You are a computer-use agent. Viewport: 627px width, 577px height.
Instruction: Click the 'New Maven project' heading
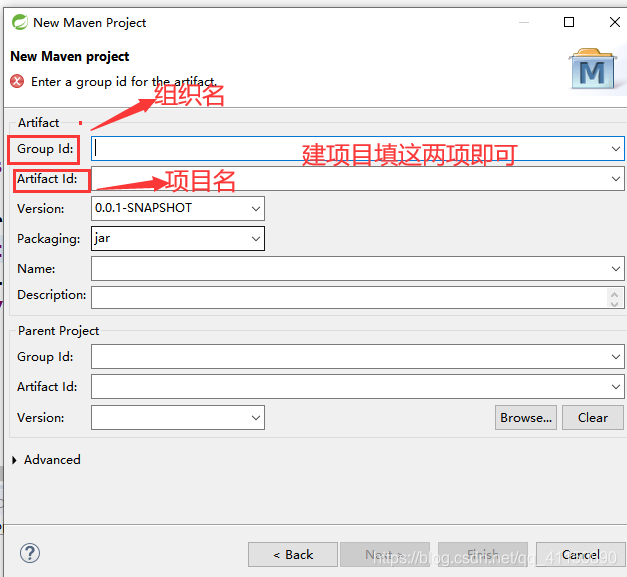pos(70,56)
